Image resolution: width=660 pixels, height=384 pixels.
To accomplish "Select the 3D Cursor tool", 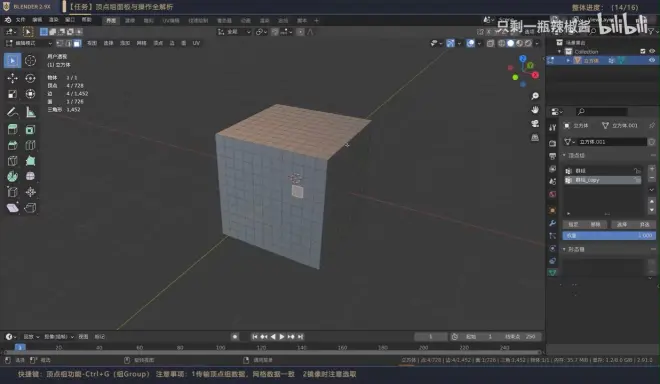I will click(x=30, y=61).
